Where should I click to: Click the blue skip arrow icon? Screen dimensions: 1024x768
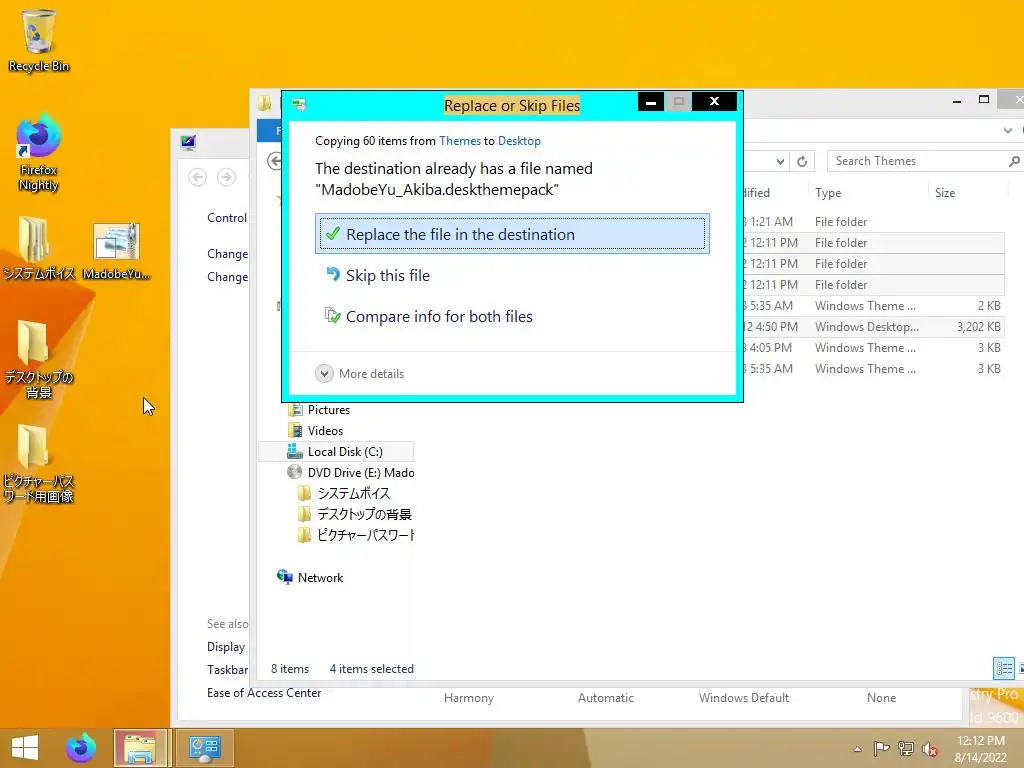[333, 274]
